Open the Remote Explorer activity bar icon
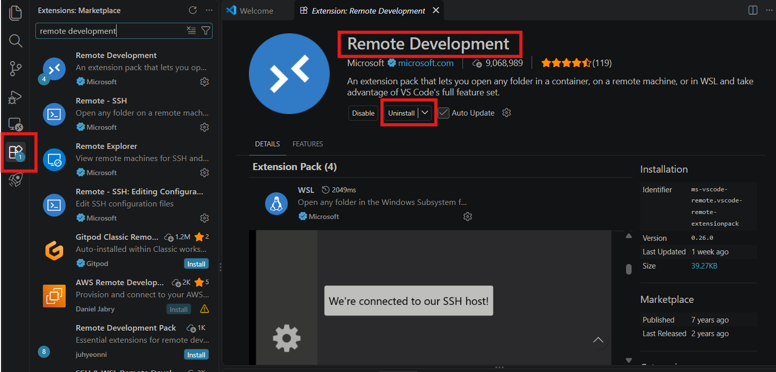Image resolution: width=776 pixels, height=372 pixels. click(x=16, y=124)
